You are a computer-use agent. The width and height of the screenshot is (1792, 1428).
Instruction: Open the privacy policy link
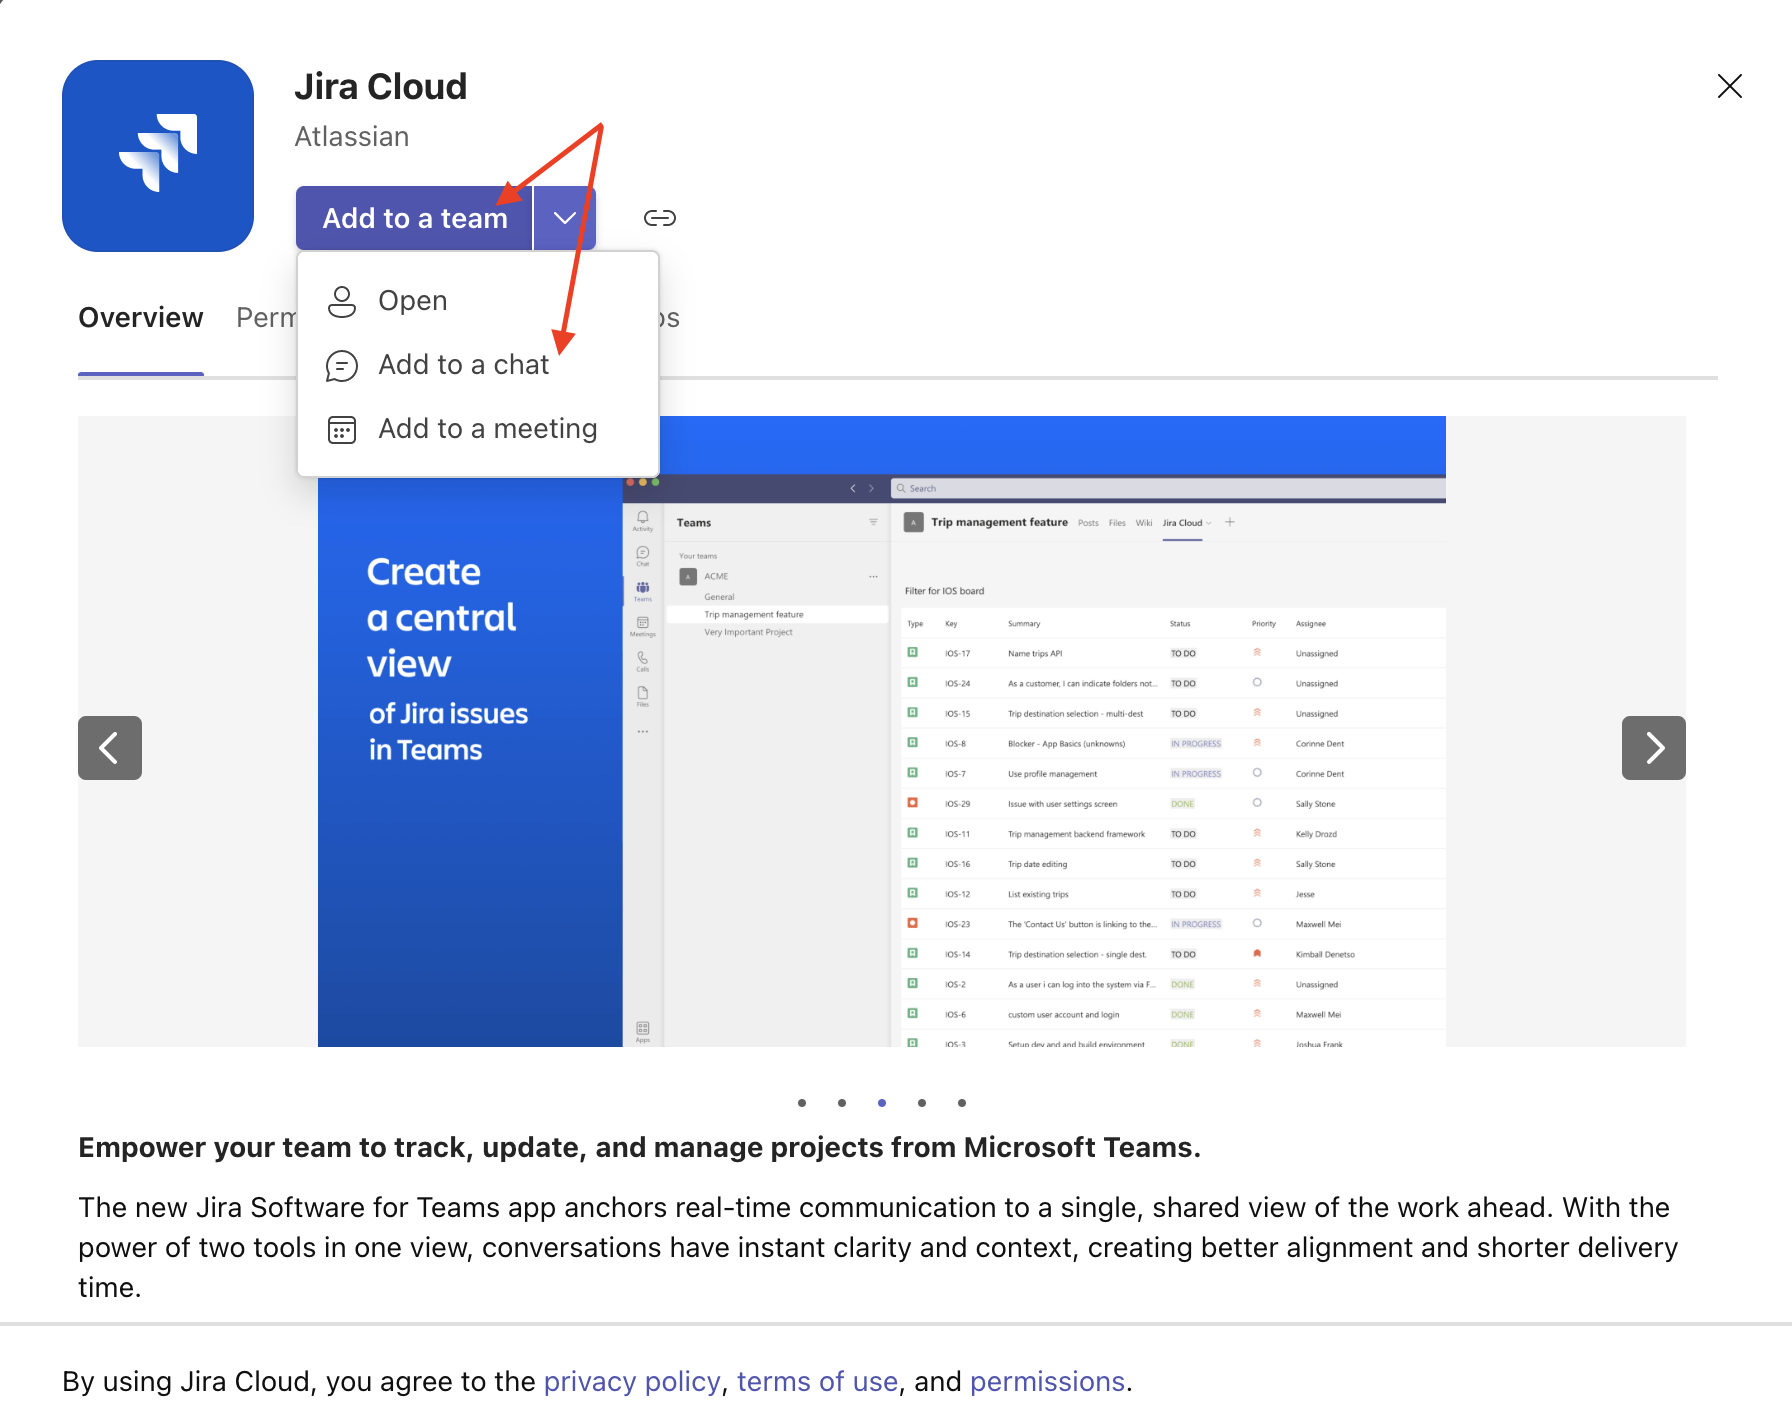[x=631, y=1381]
